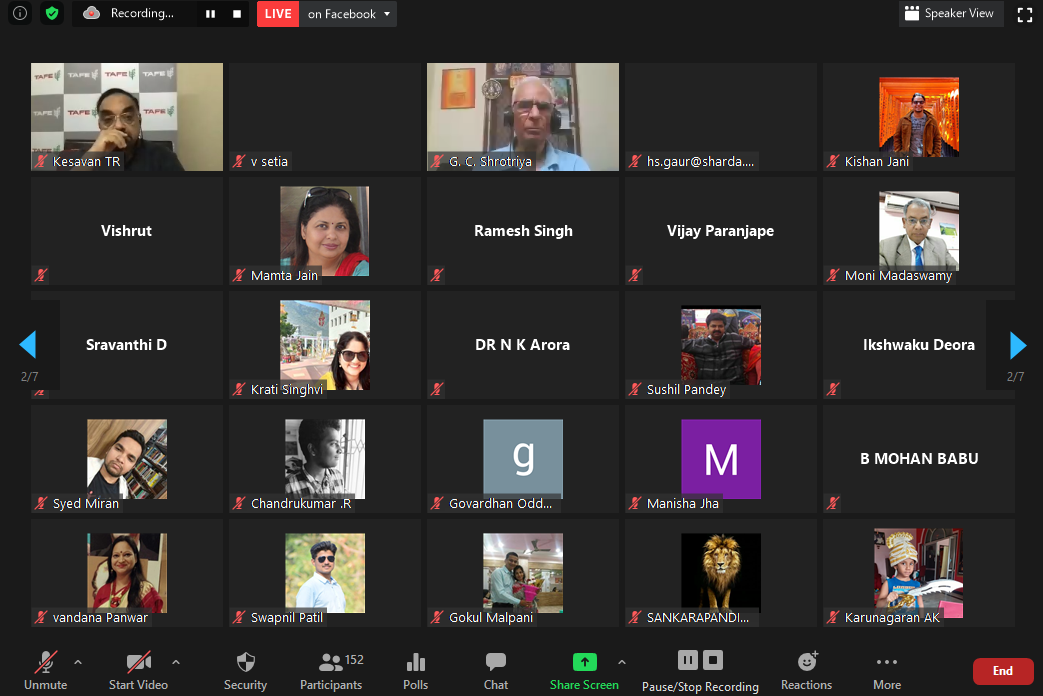Pause recording in the Recording indicator
The image size is (1043, 696).
(x=210, y=14)
